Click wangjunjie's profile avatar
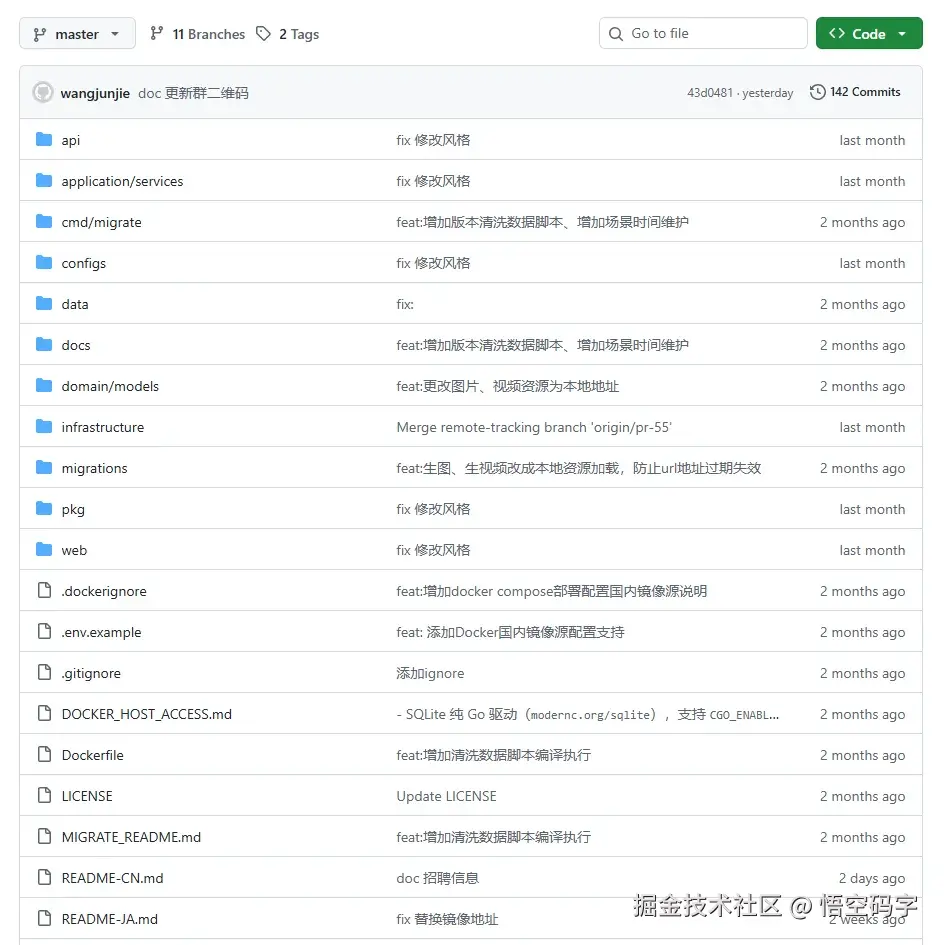The image size is (944, 945). (x=42, y=91)
